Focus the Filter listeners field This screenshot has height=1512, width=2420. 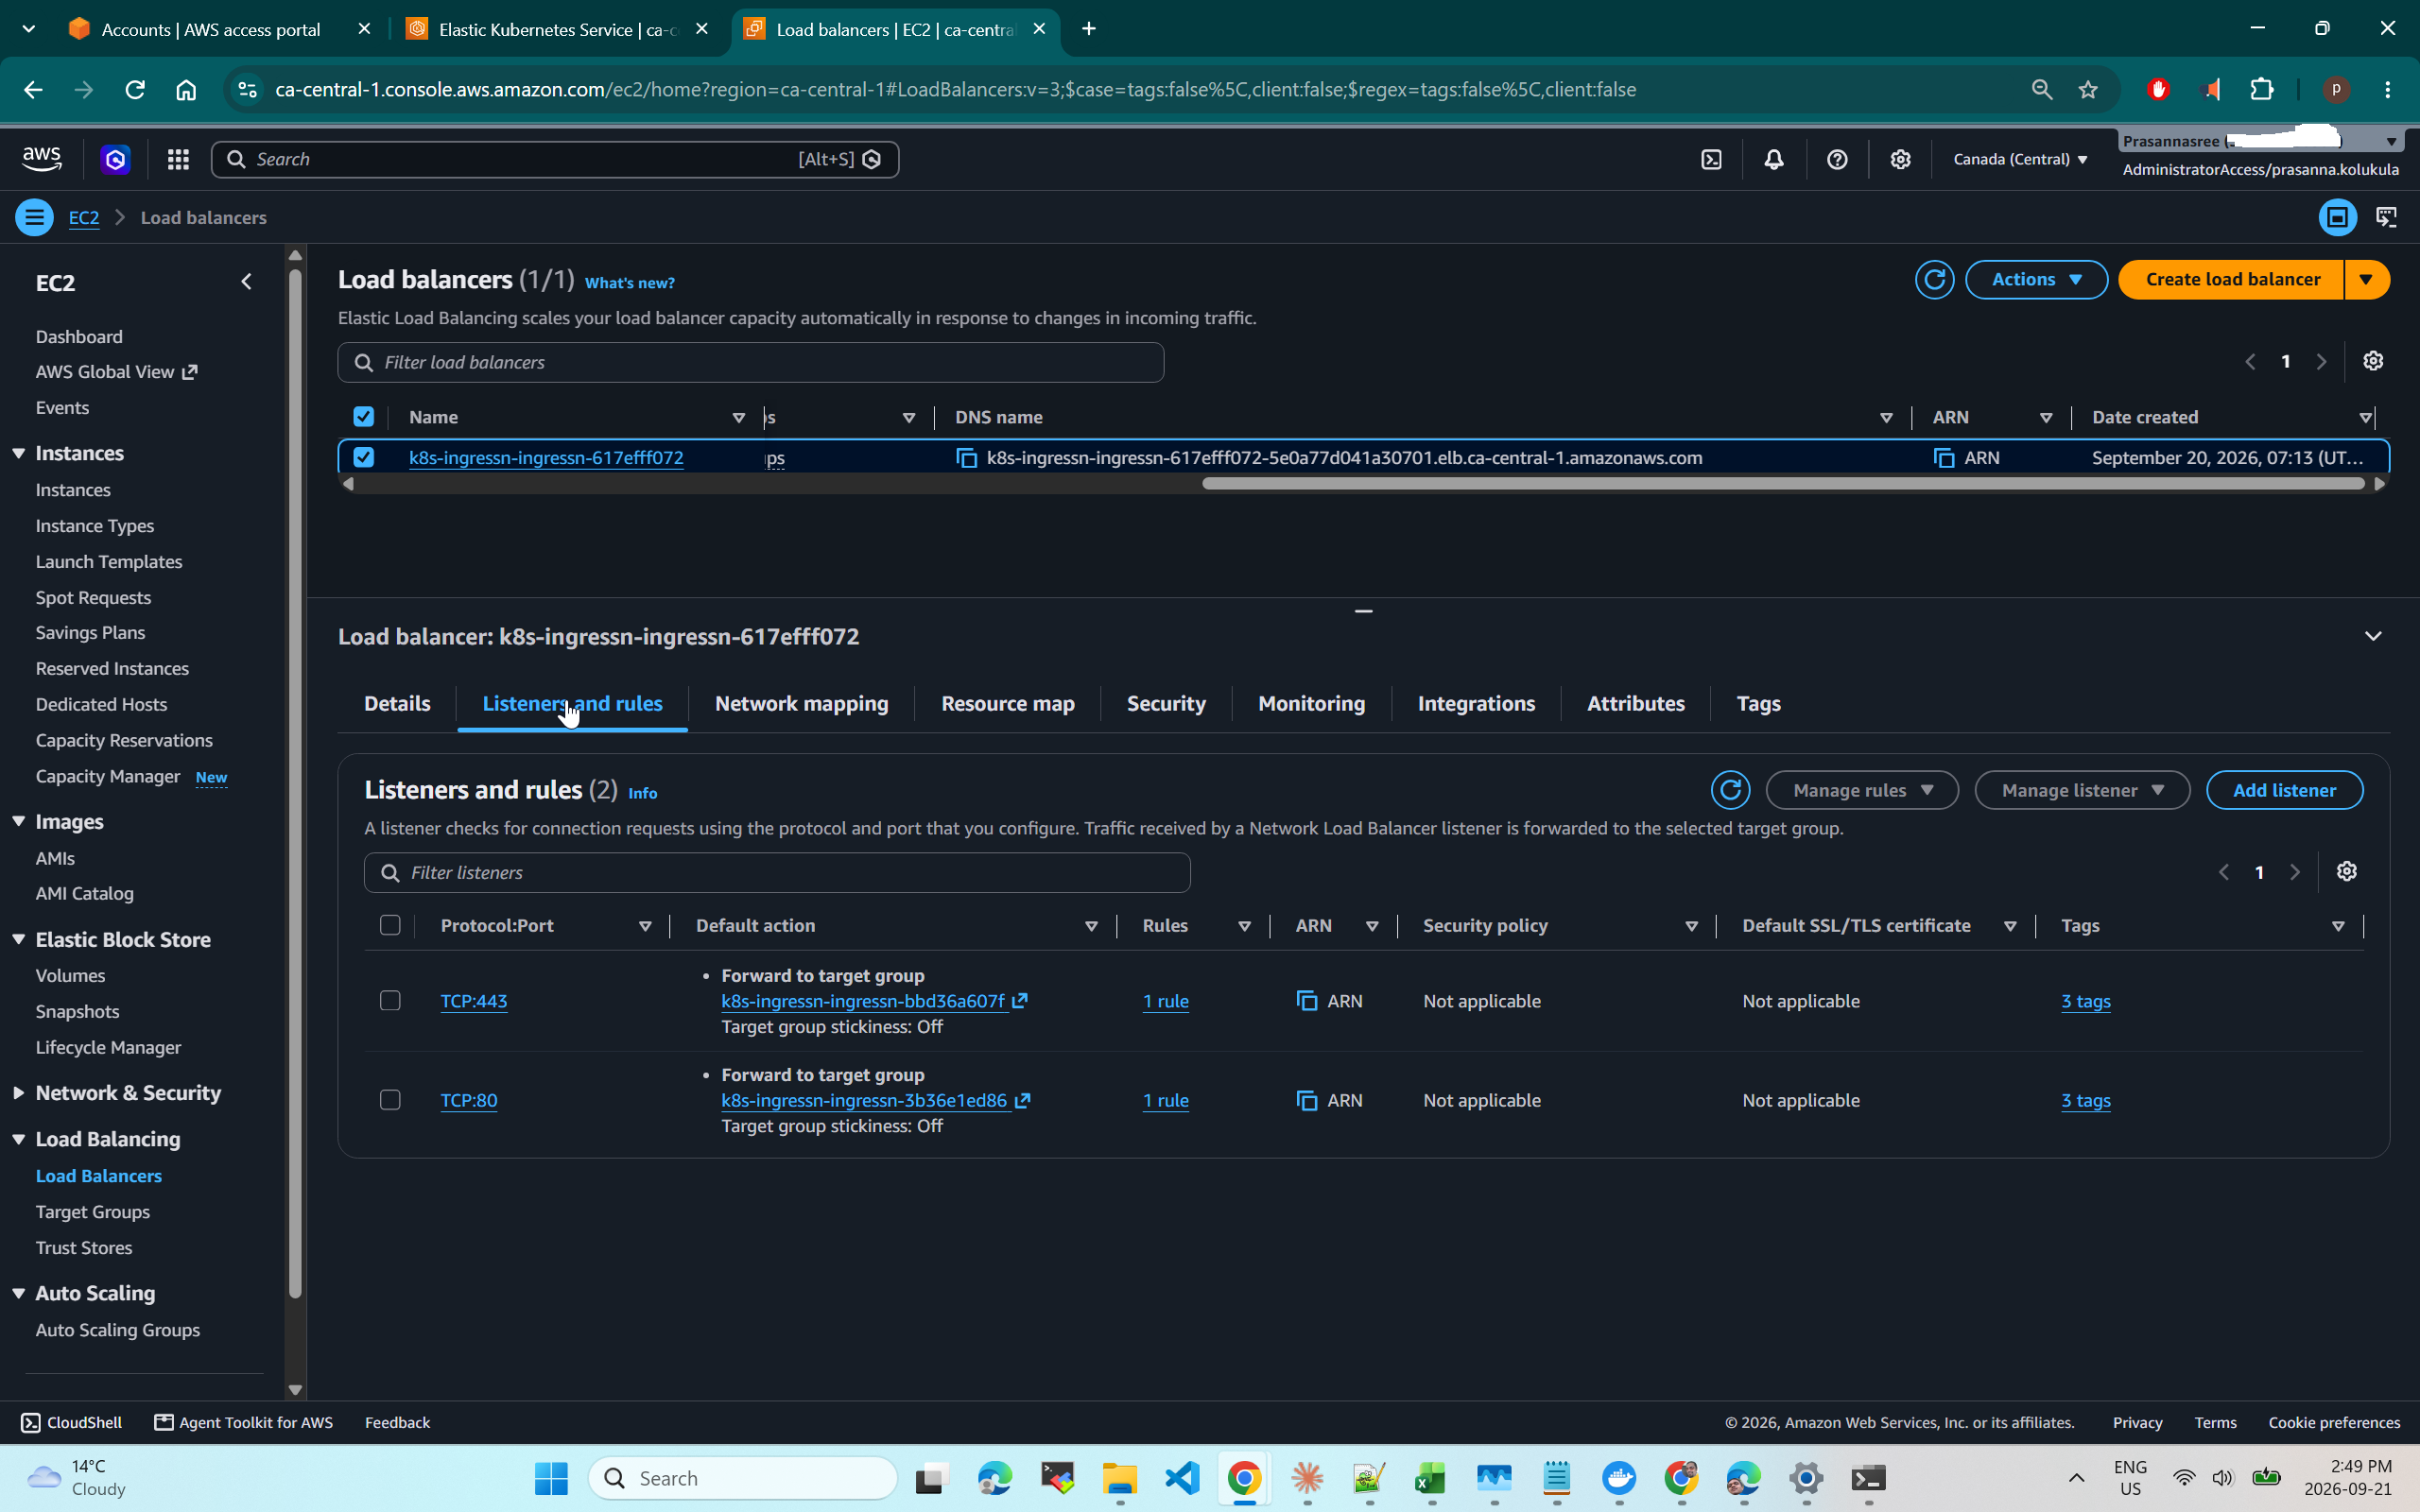pyautogui.click(x=777, y=872)
